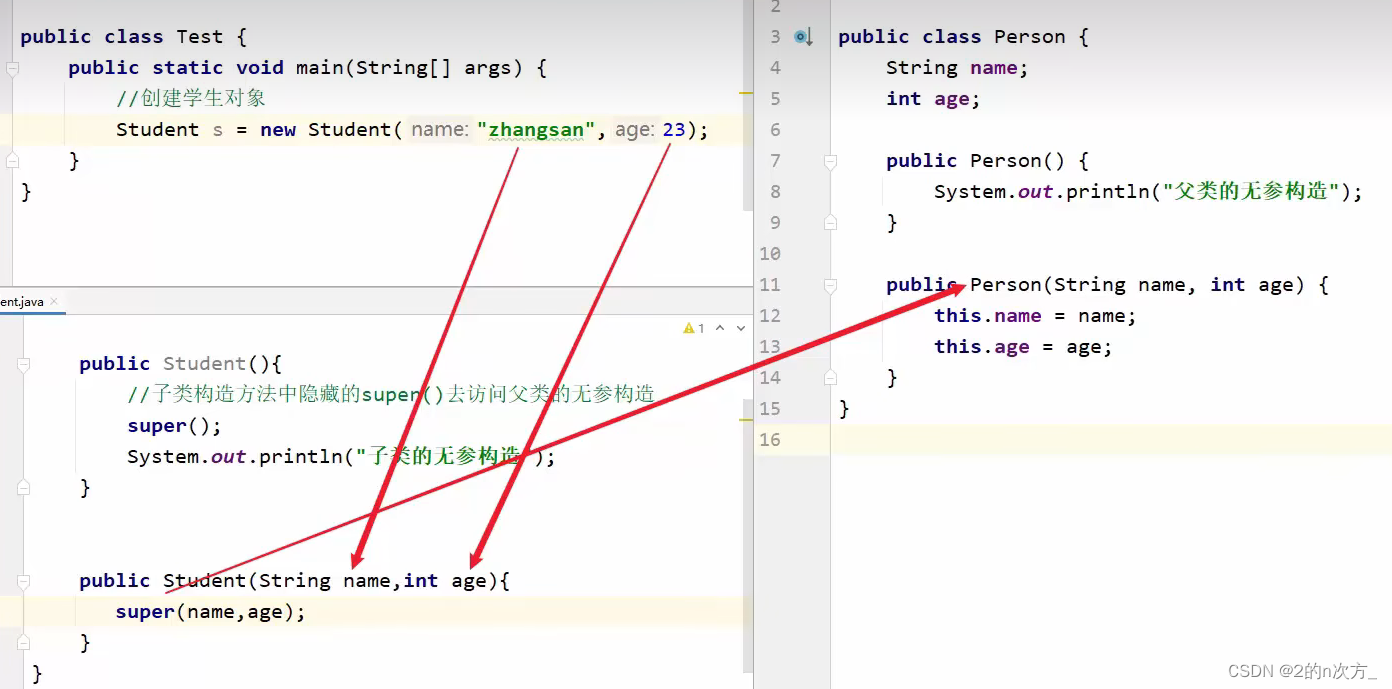The width and height of the screenshot is (1392, 689).
Task: Click the Test editor vertical scrollbar
Action: [x=748, y=105]
